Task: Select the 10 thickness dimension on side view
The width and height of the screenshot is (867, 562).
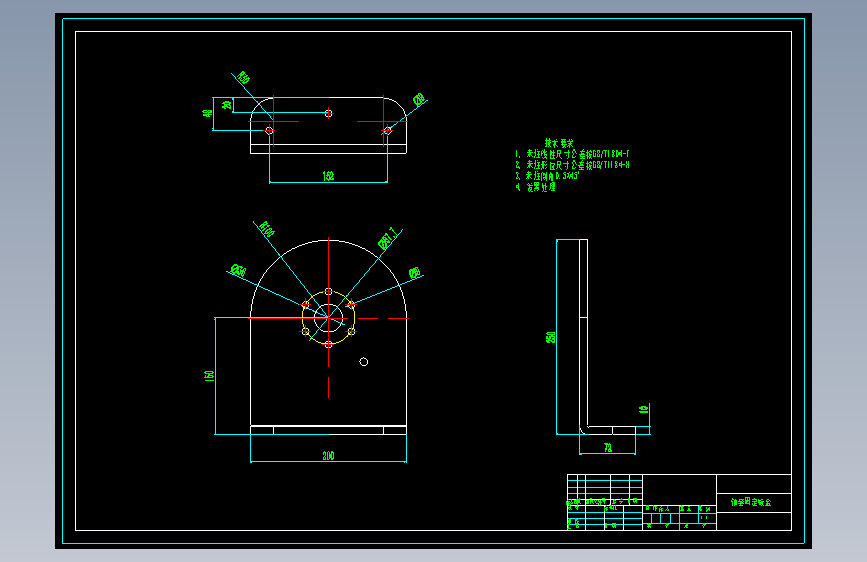Action: pyautogui.click(x=643, y=409)
